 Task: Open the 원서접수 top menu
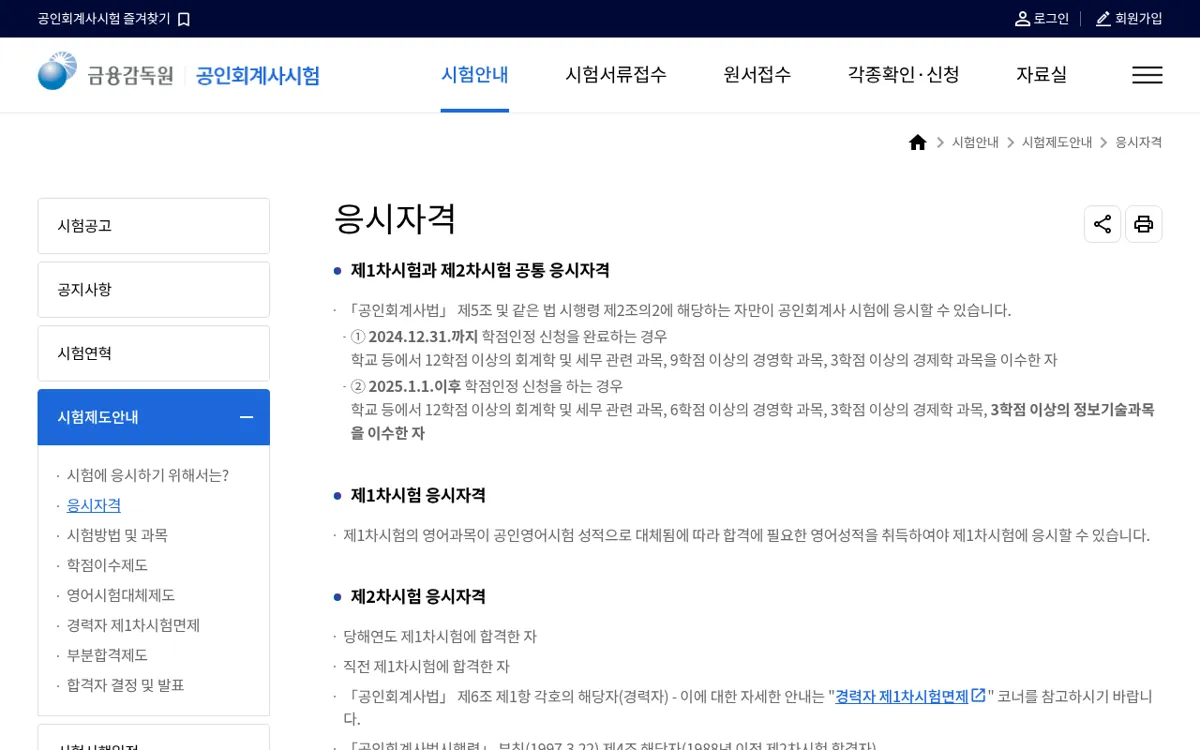click(x=757, y=74)
